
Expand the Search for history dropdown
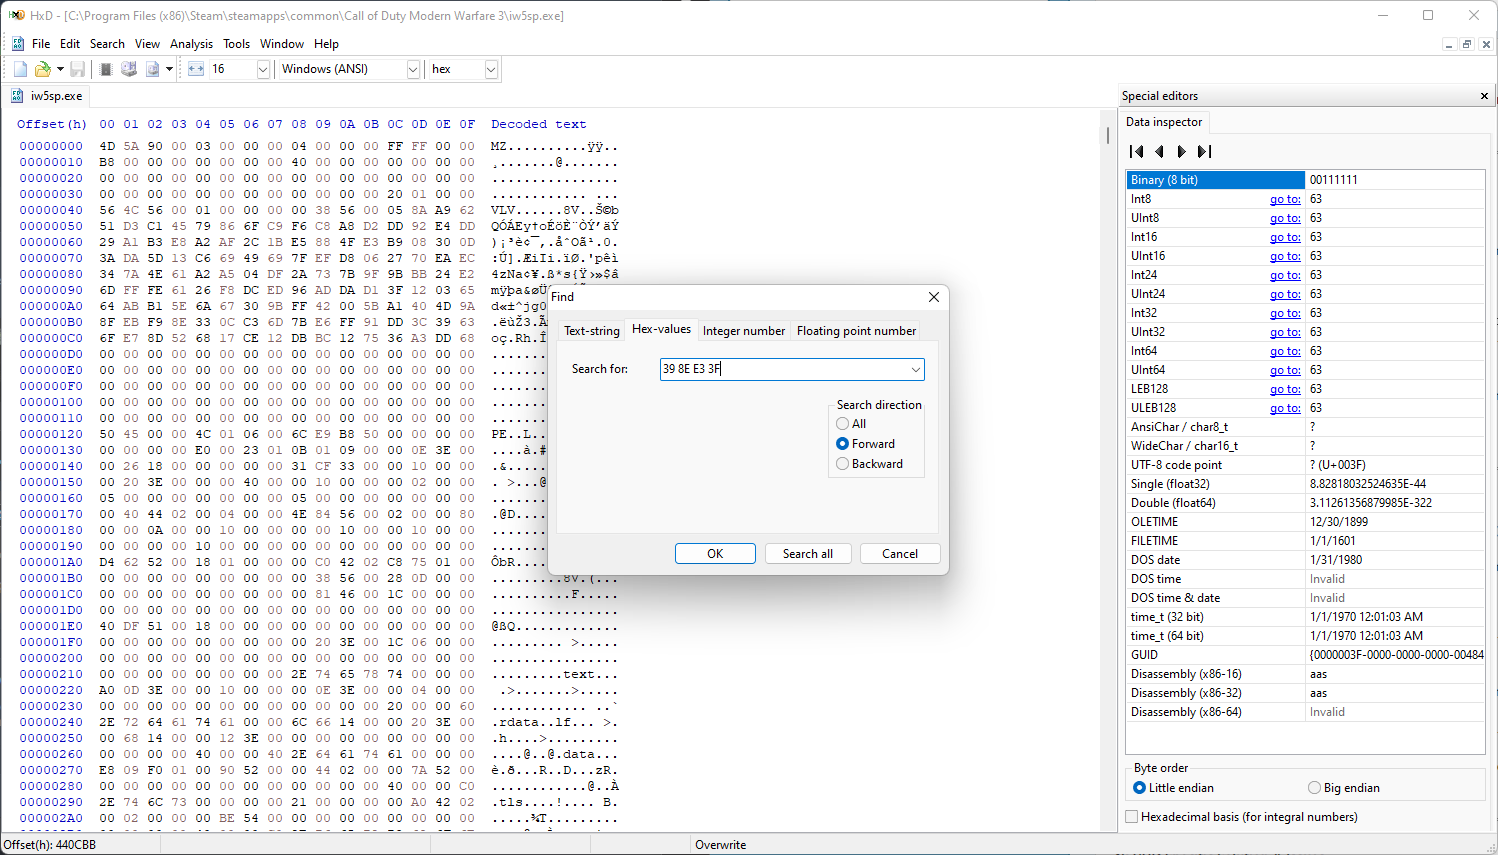click(915, 370)
